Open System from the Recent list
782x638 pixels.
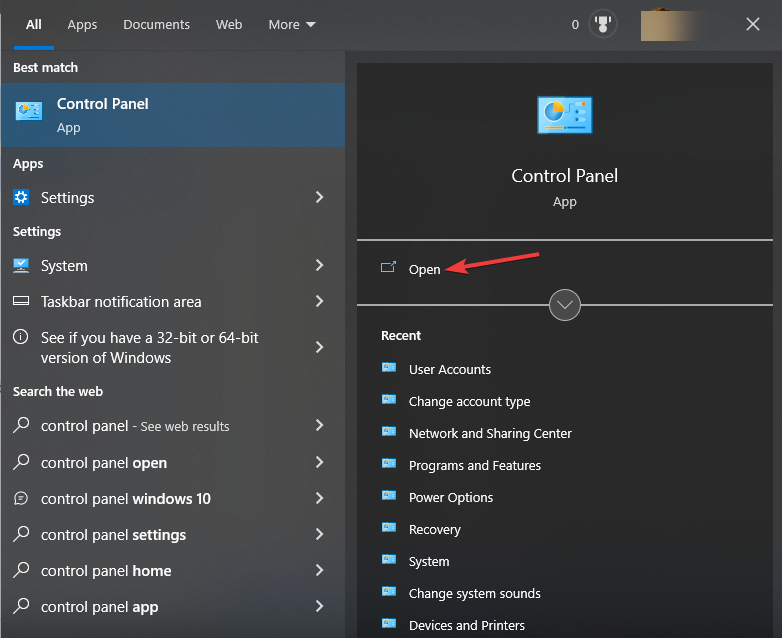[429, 561]
